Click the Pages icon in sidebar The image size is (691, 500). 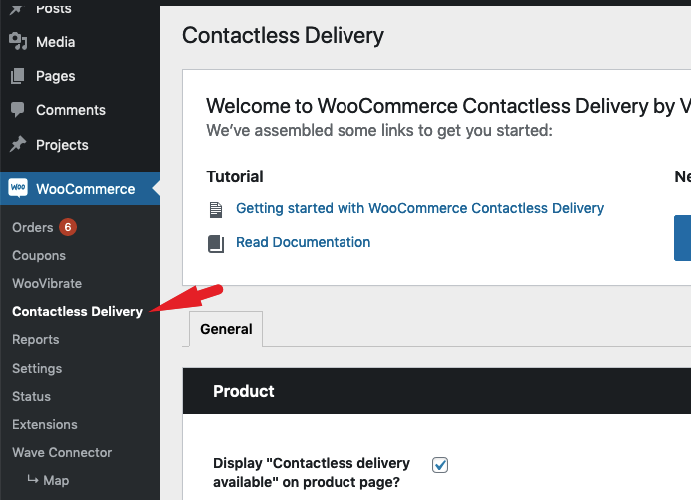[x=18, y=76]
